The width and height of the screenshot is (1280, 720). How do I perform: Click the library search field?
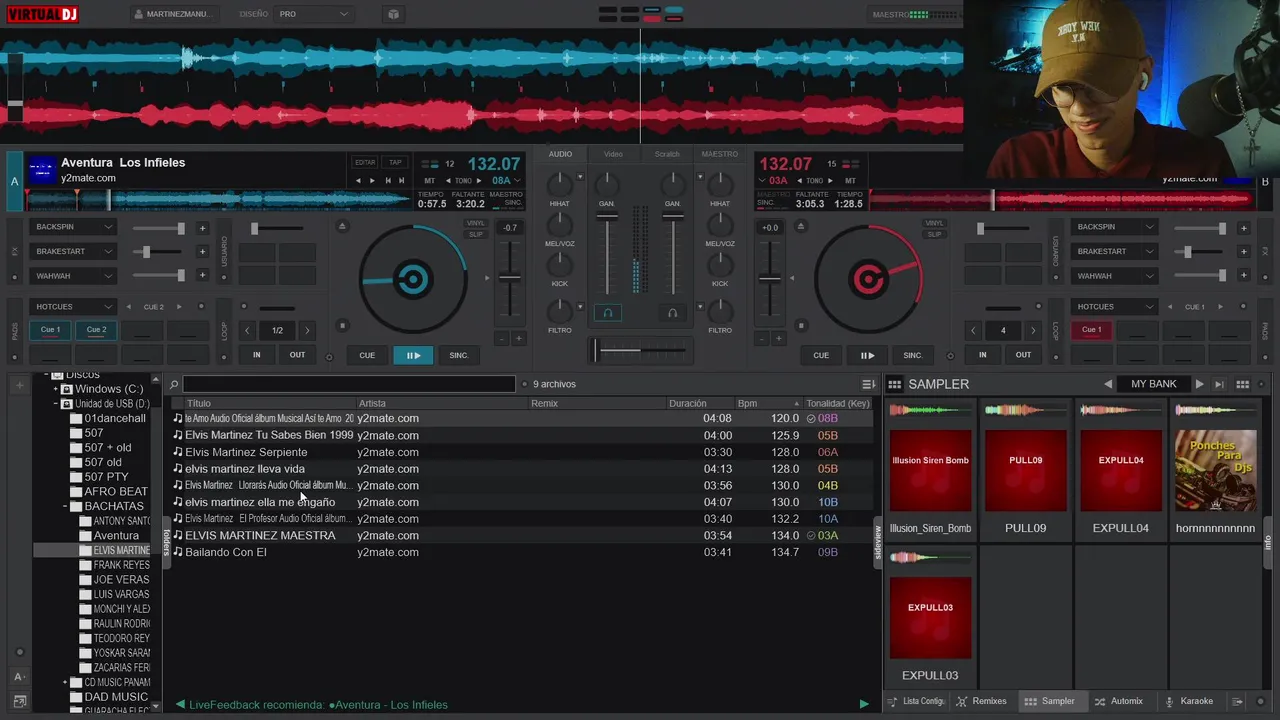point(349,384)
